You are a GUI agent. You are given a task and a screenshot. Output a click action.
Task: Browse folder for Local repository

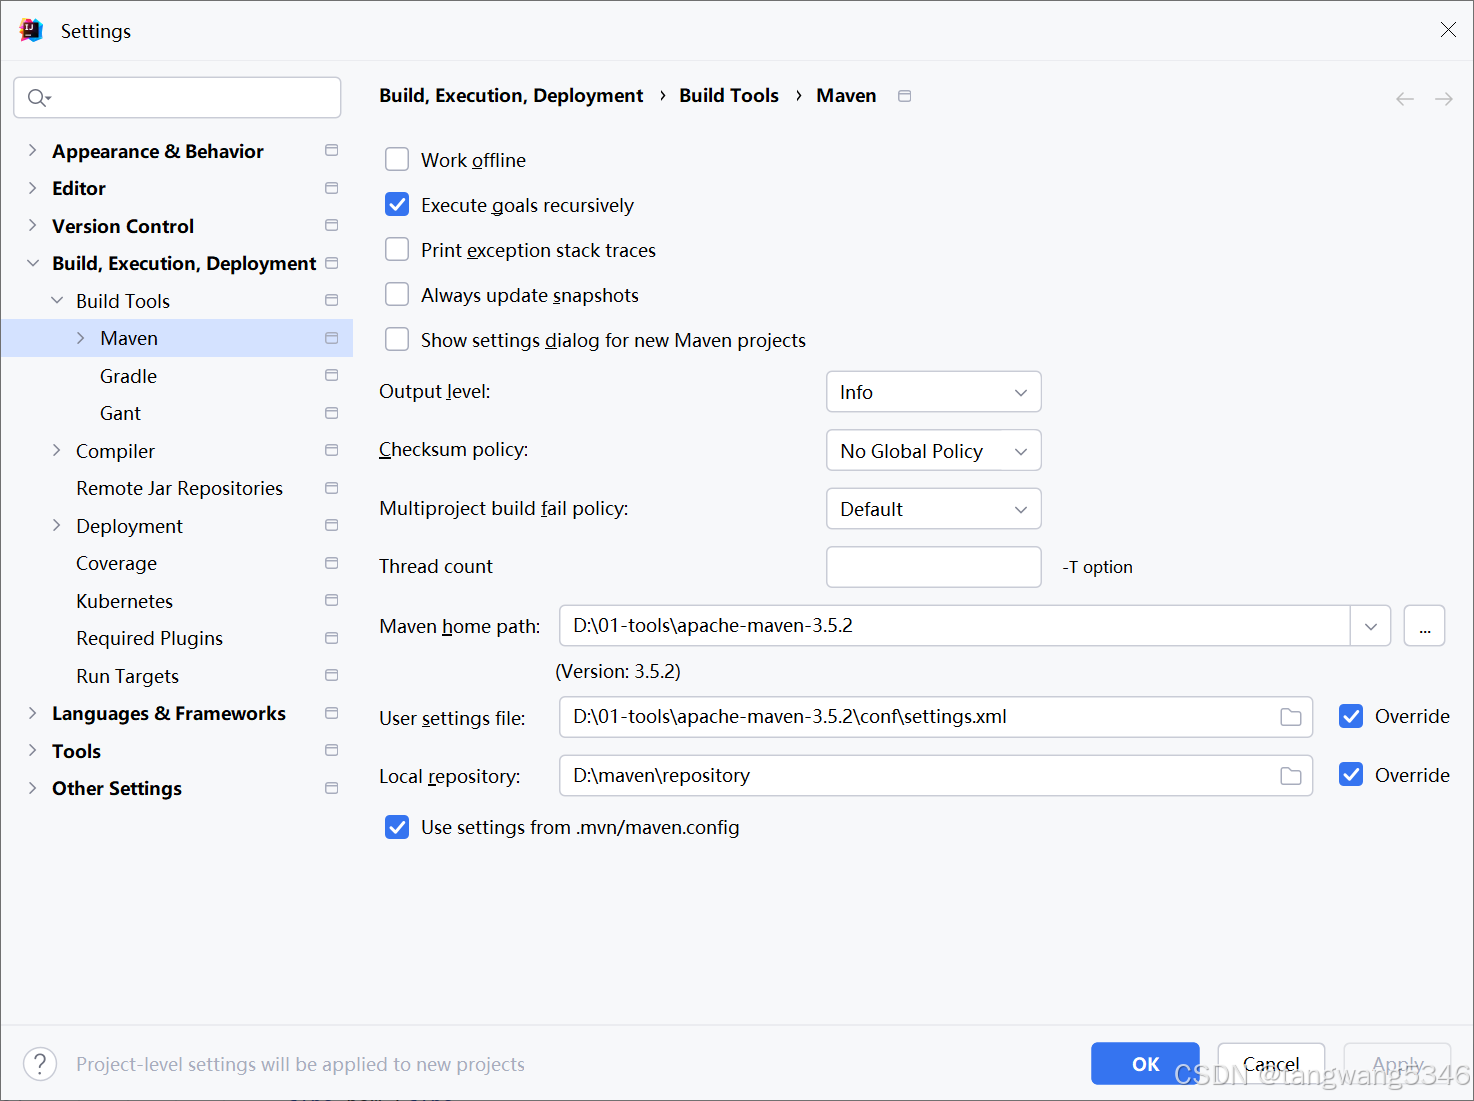[x=1291, y=776]
